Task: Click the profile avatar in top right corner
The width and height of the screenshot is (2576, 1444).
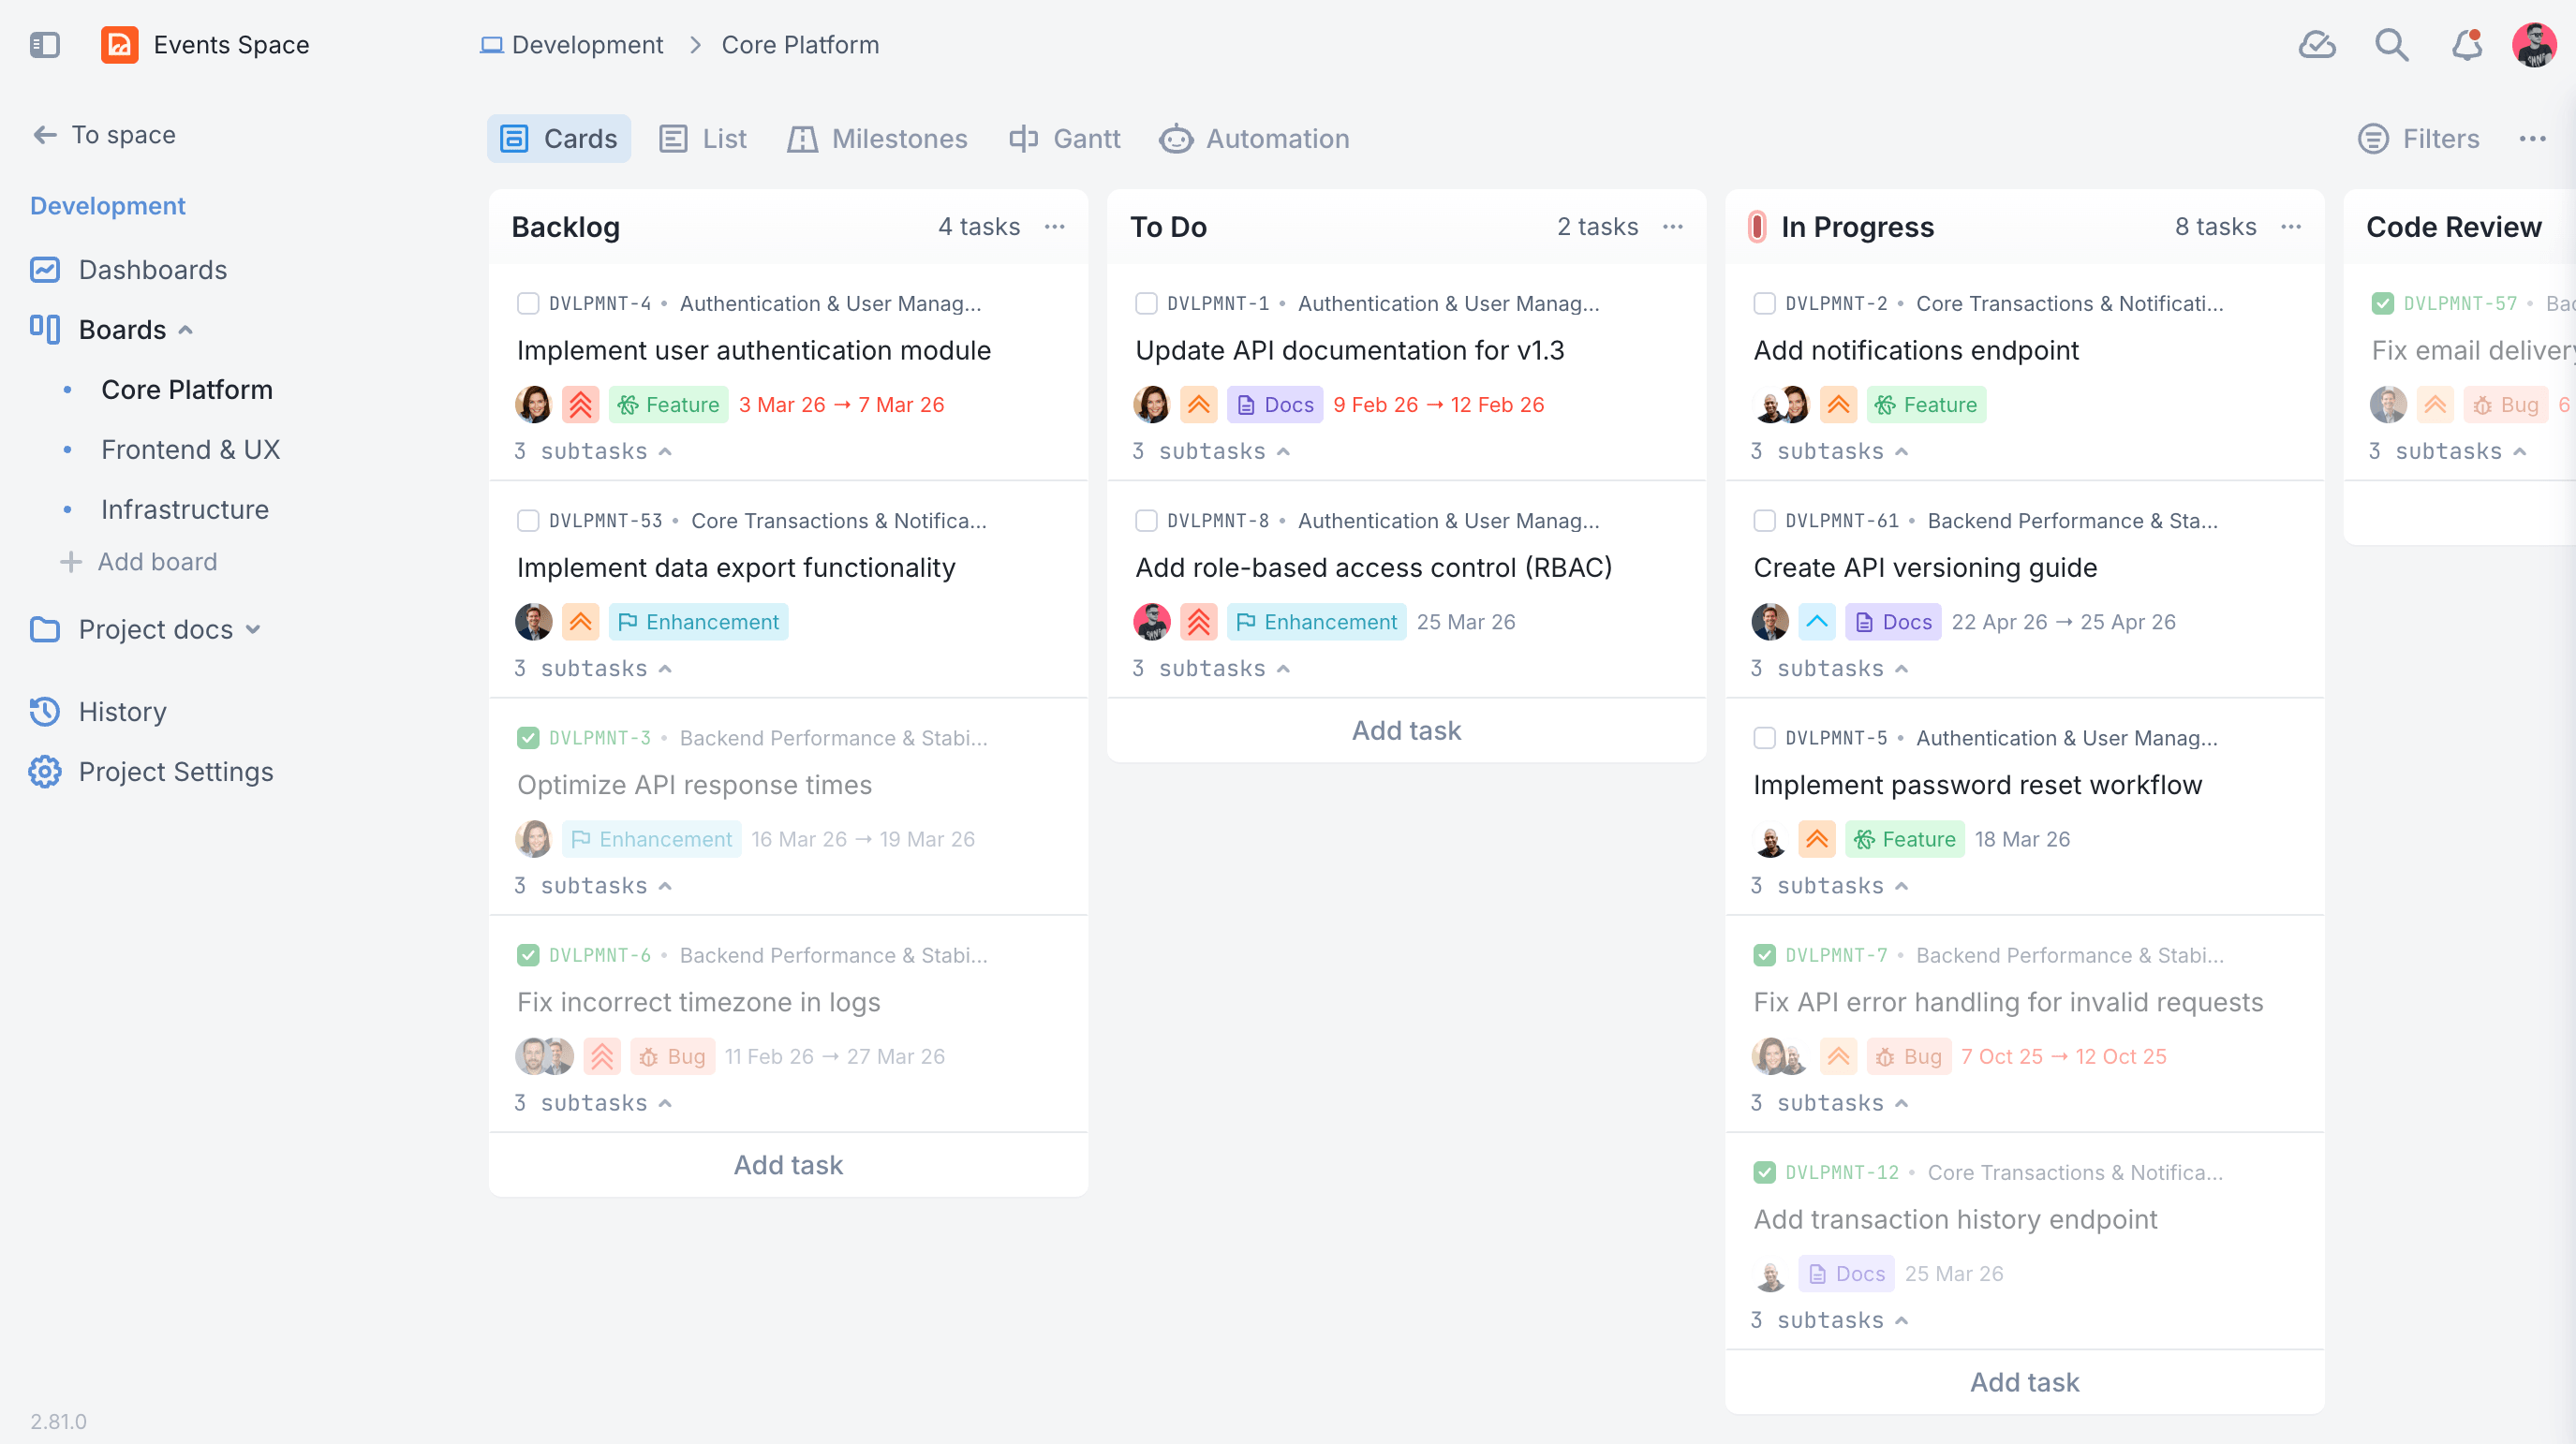Action: click(x=2534, y=45)
